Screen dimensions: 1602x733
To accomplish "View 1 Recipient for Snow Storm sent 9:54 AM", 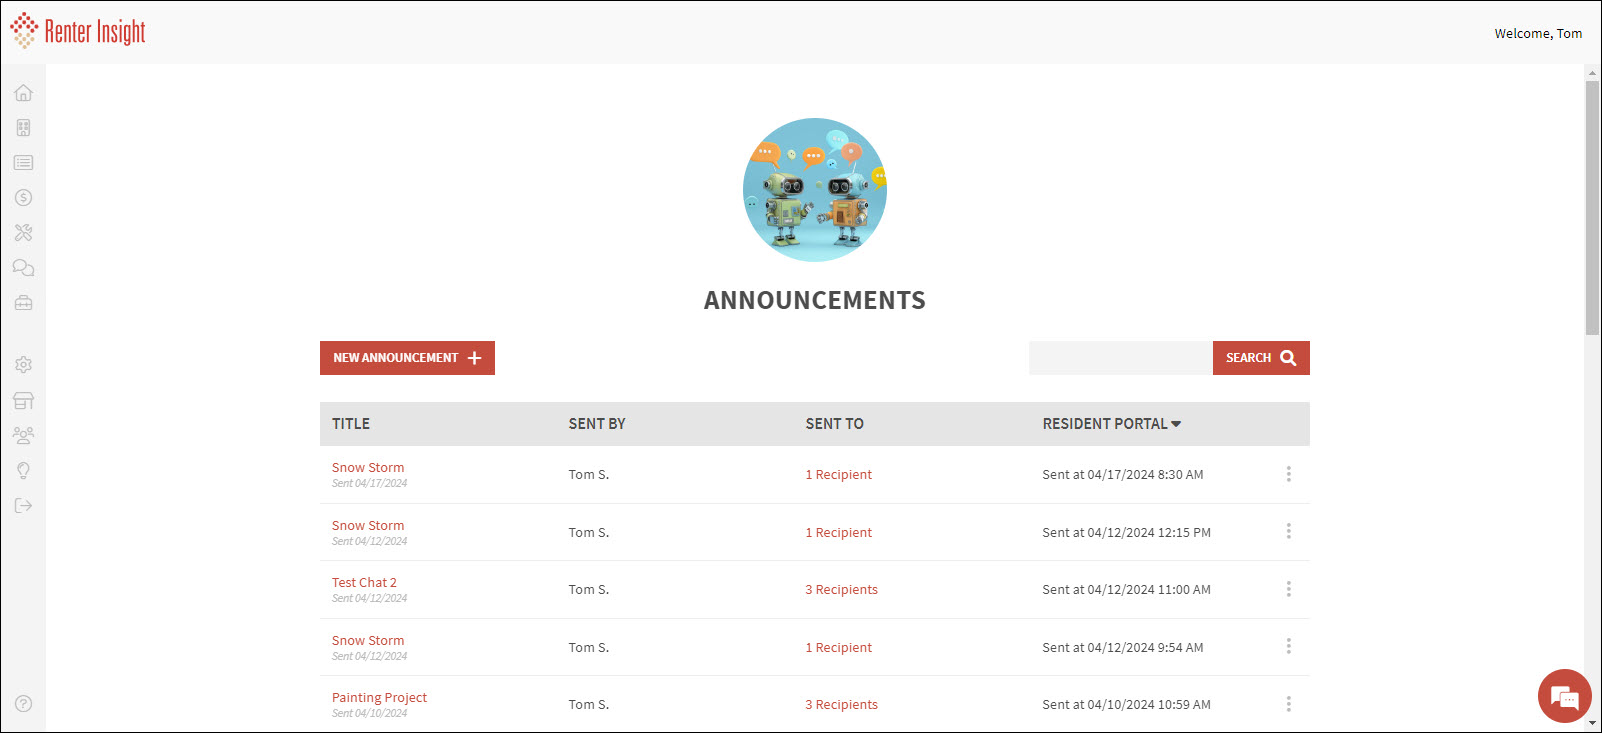I will 838,647.
